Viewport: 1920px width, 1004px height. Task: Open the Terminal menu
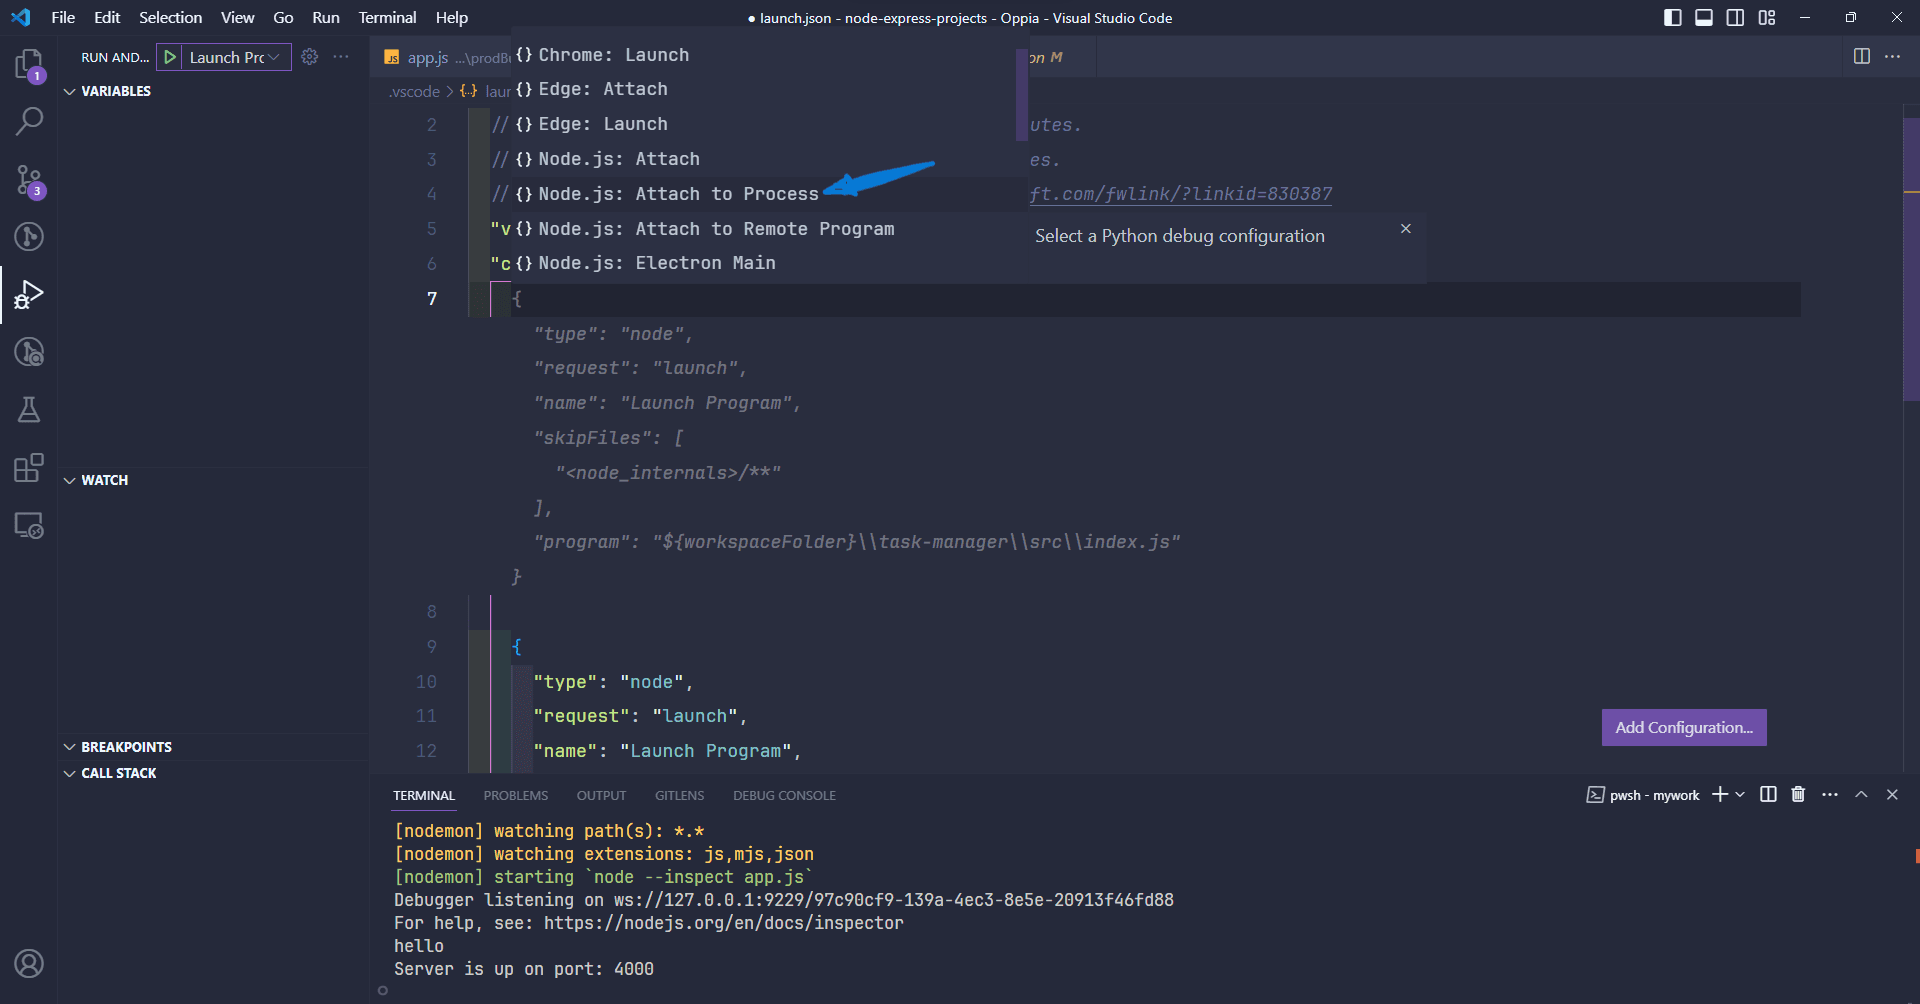pyautogui.click(x=387, y=17)
